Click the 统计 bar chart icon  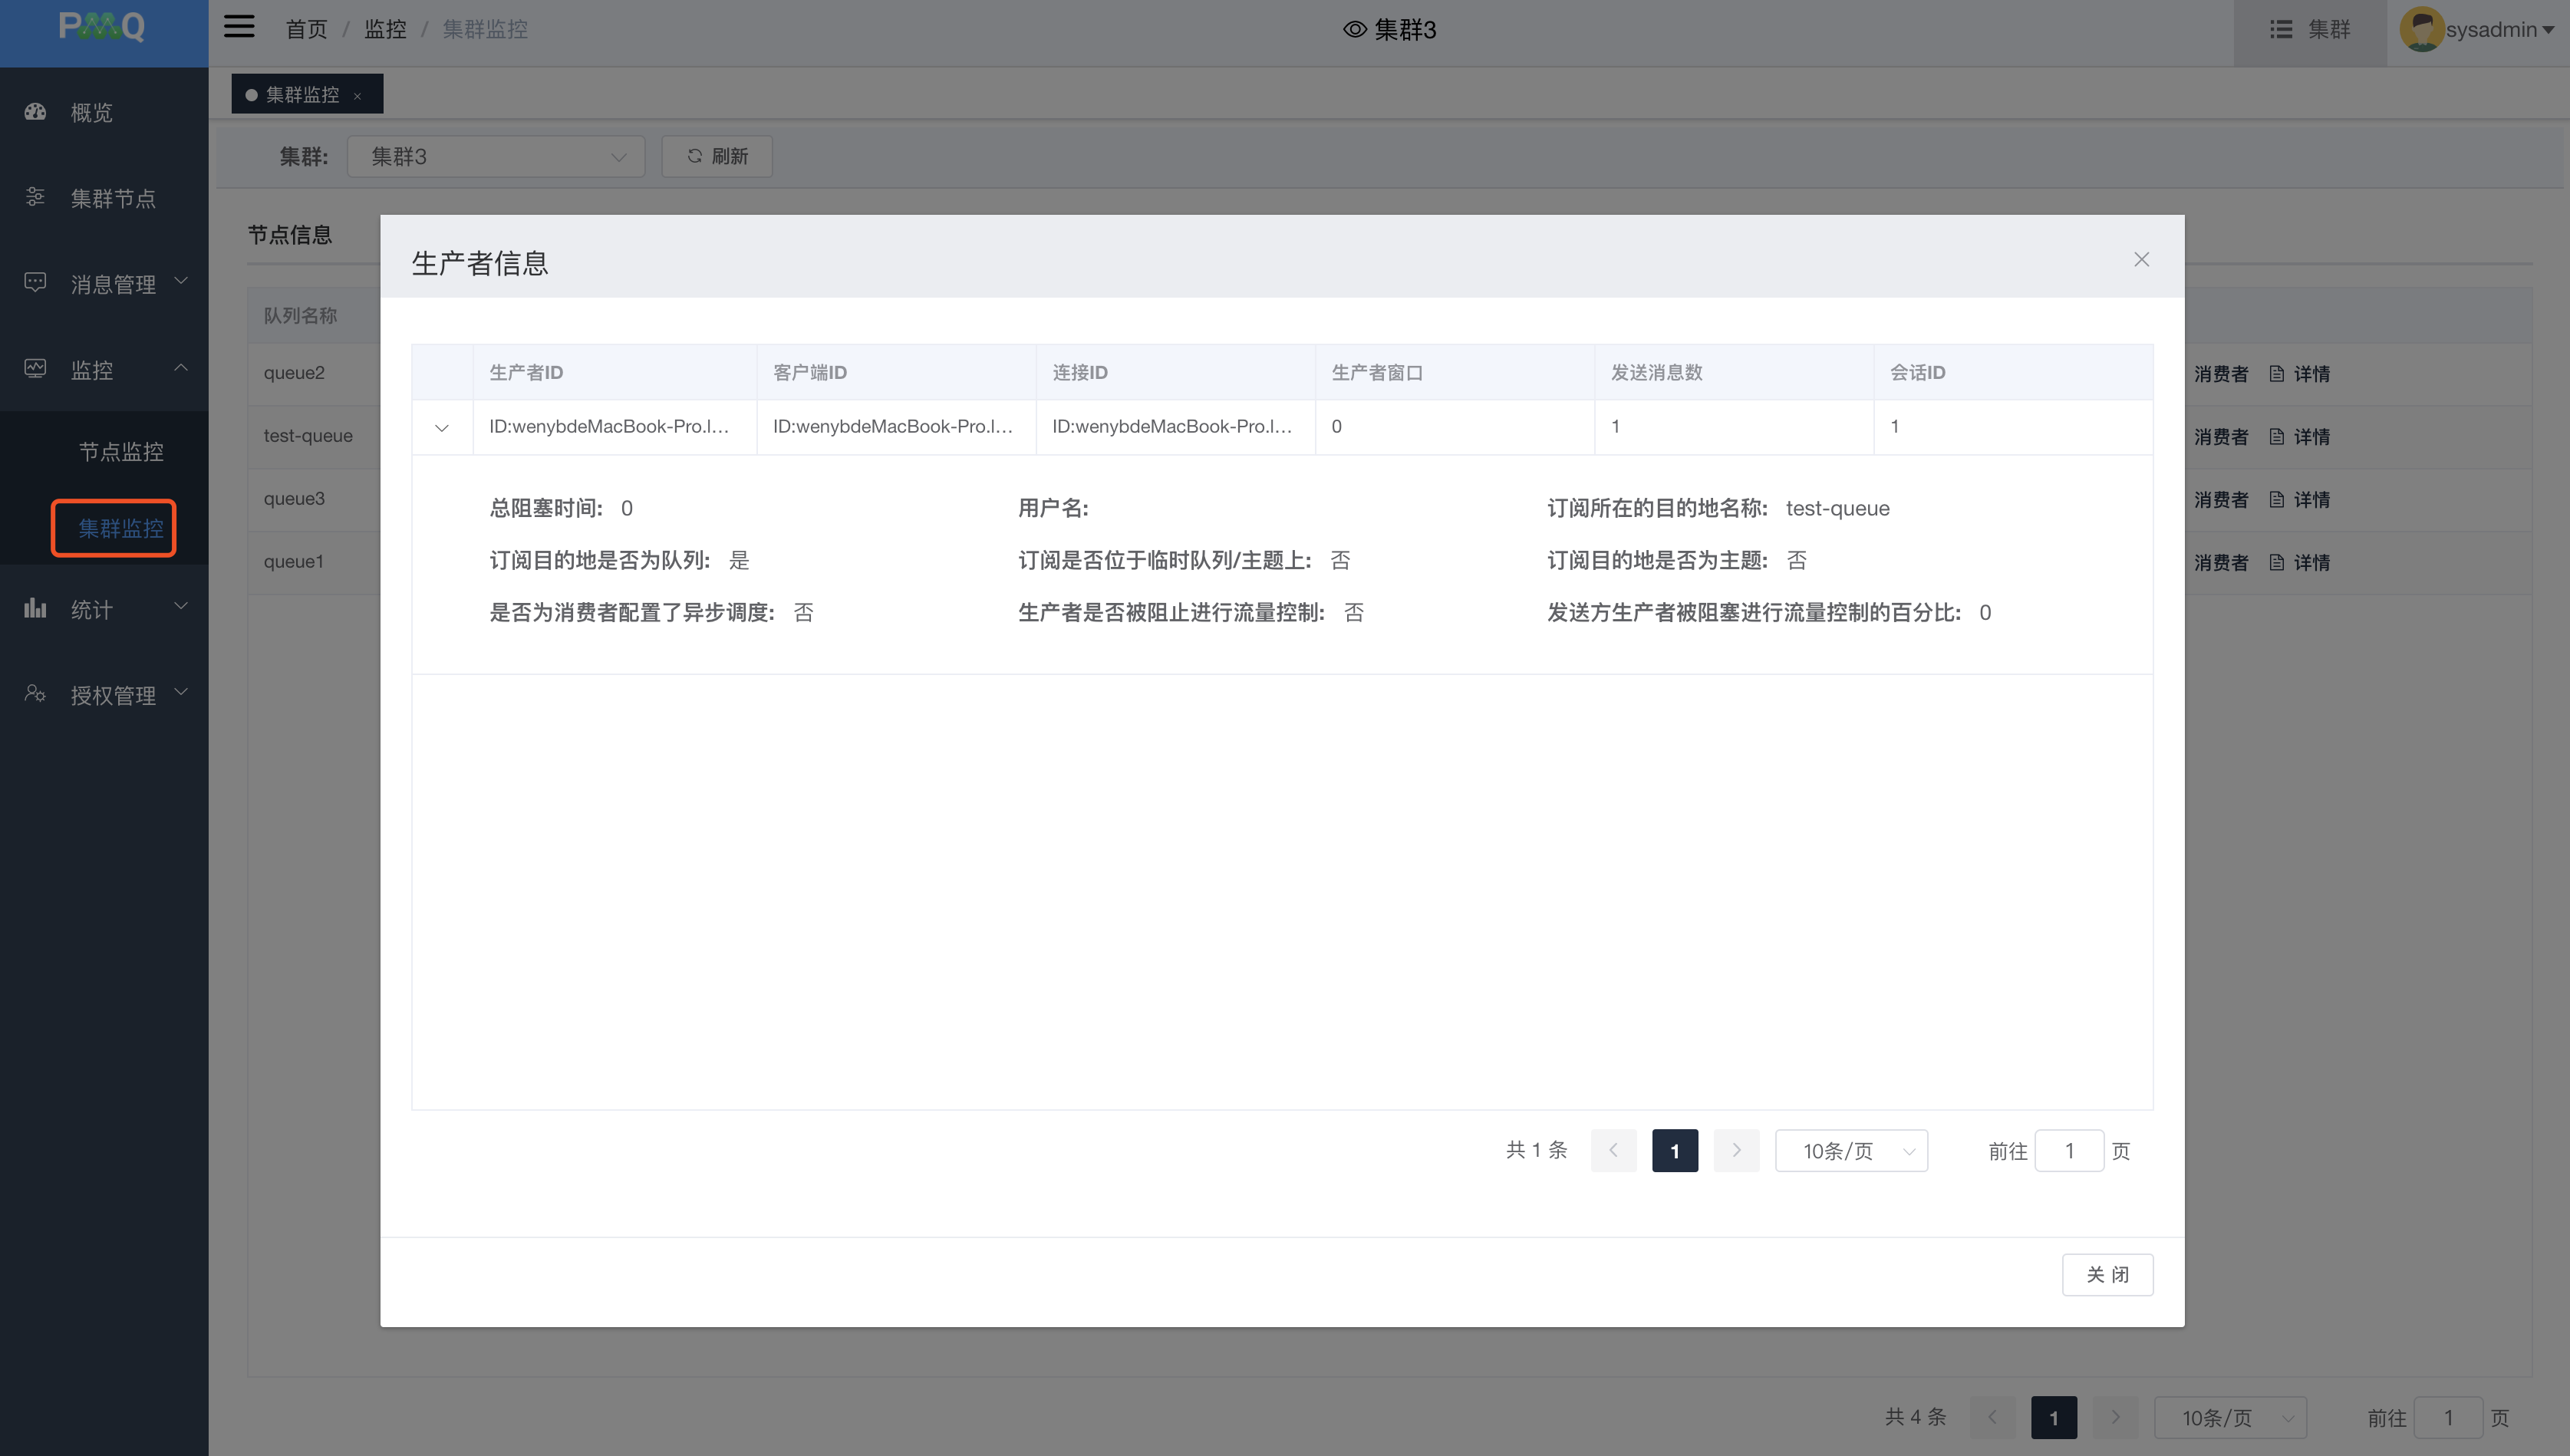[x=36, y=608]
